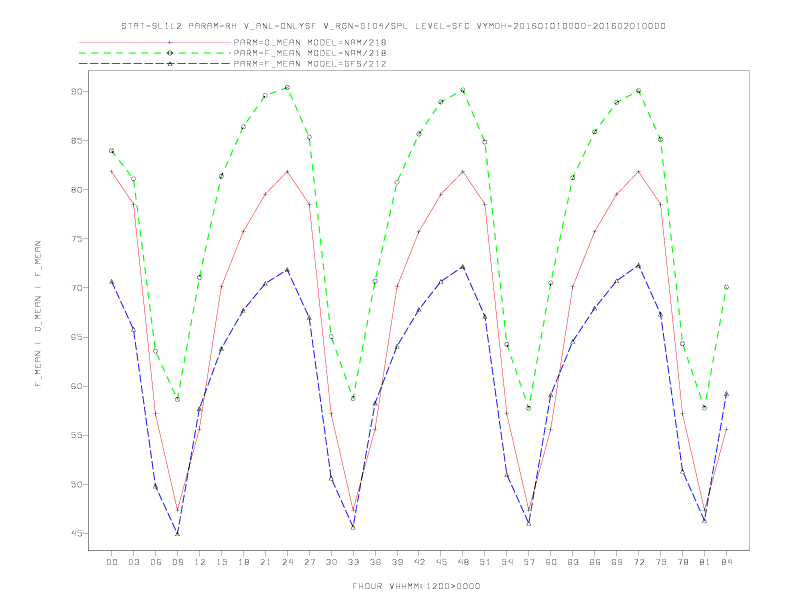792x612 pixels.
Task: Click the x-axis label FHOUR VHHMM:1200>0000
Action: point(416,586)
